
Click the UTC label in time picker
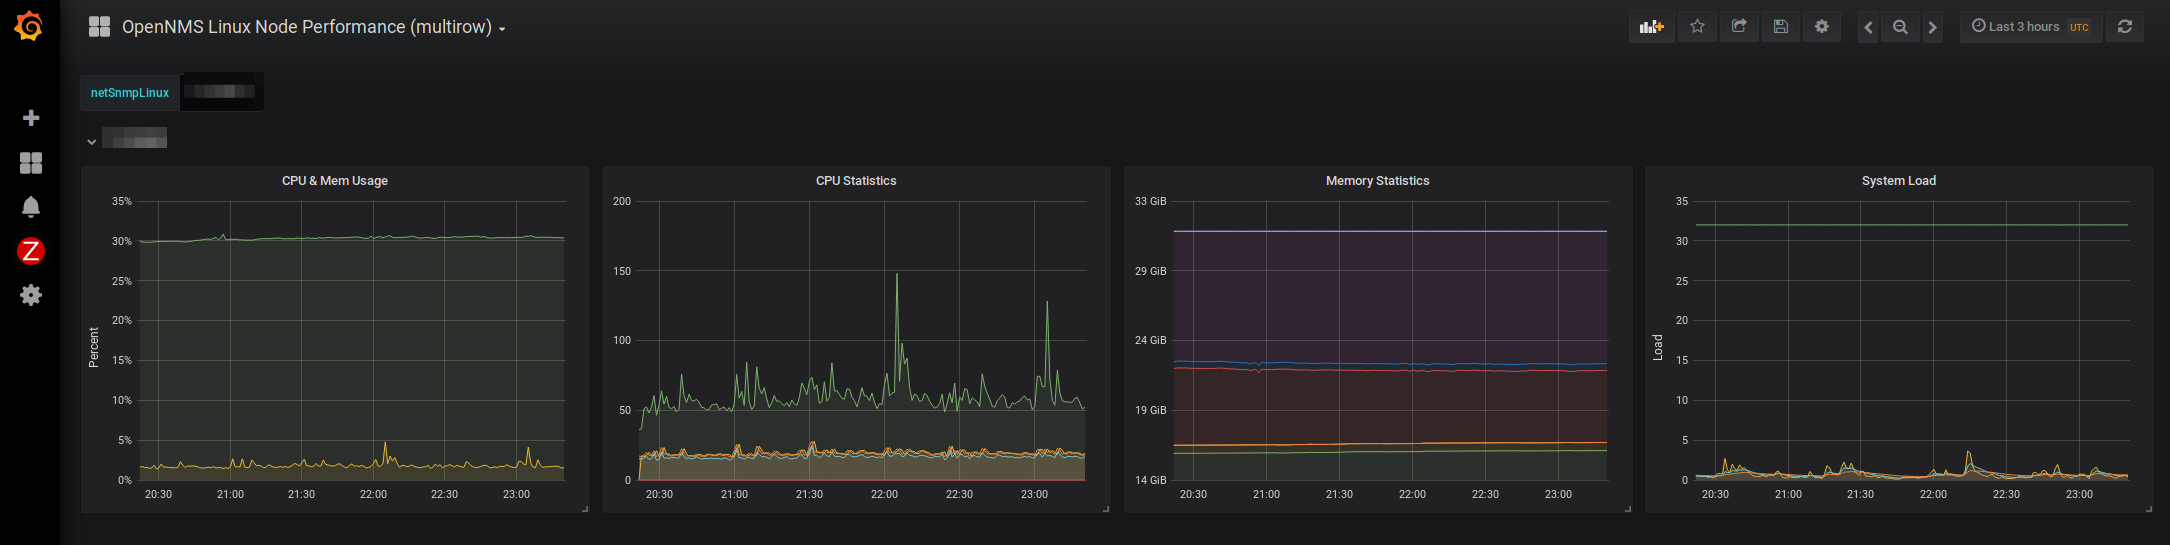[2079, 28]
